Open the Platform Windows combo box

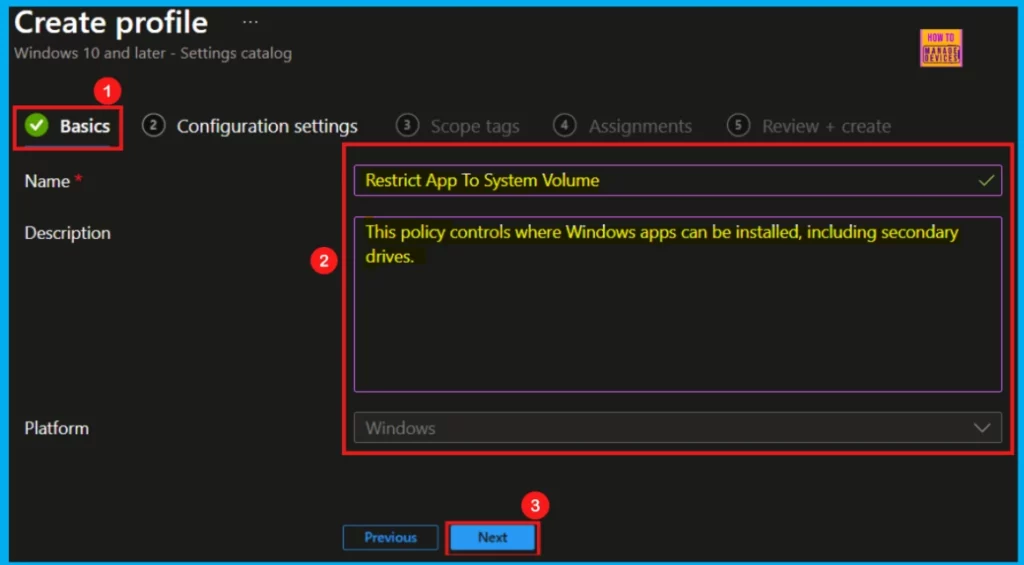pos(678,428)
